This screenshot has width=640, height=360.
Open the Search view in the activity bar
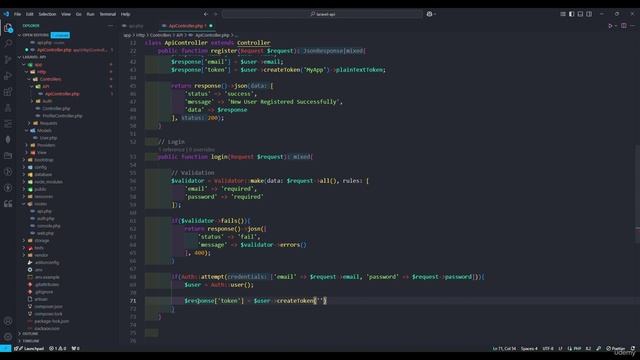tap(8, 43)
